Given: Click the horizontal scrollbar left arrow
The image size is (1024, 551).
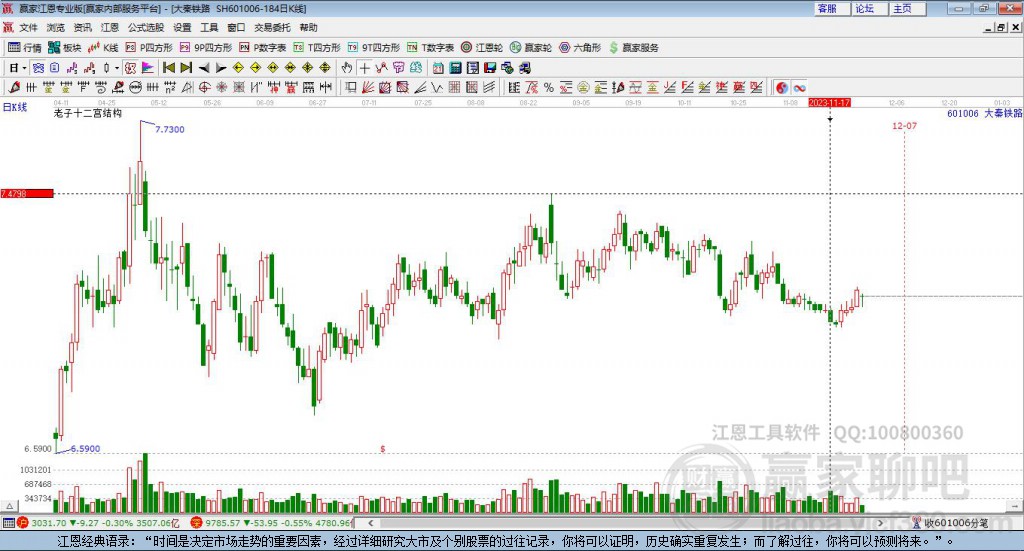Looking at the screenshot, I should [x=370, y=522].
